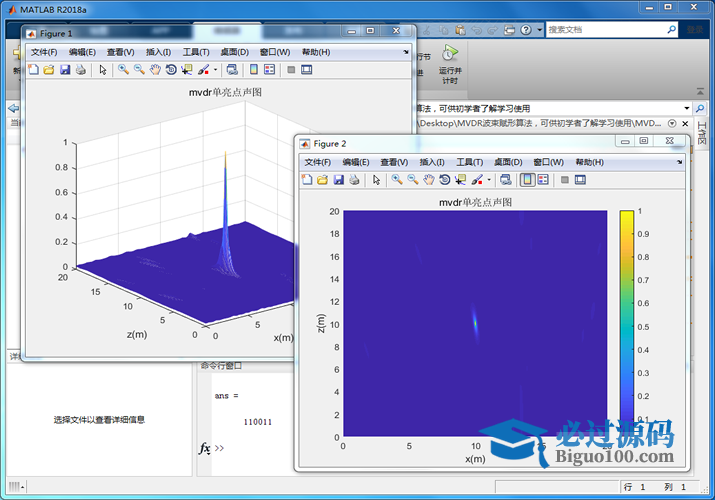
Task: Enable Pan hand tool in Figure 1
Action: point(155,70)
